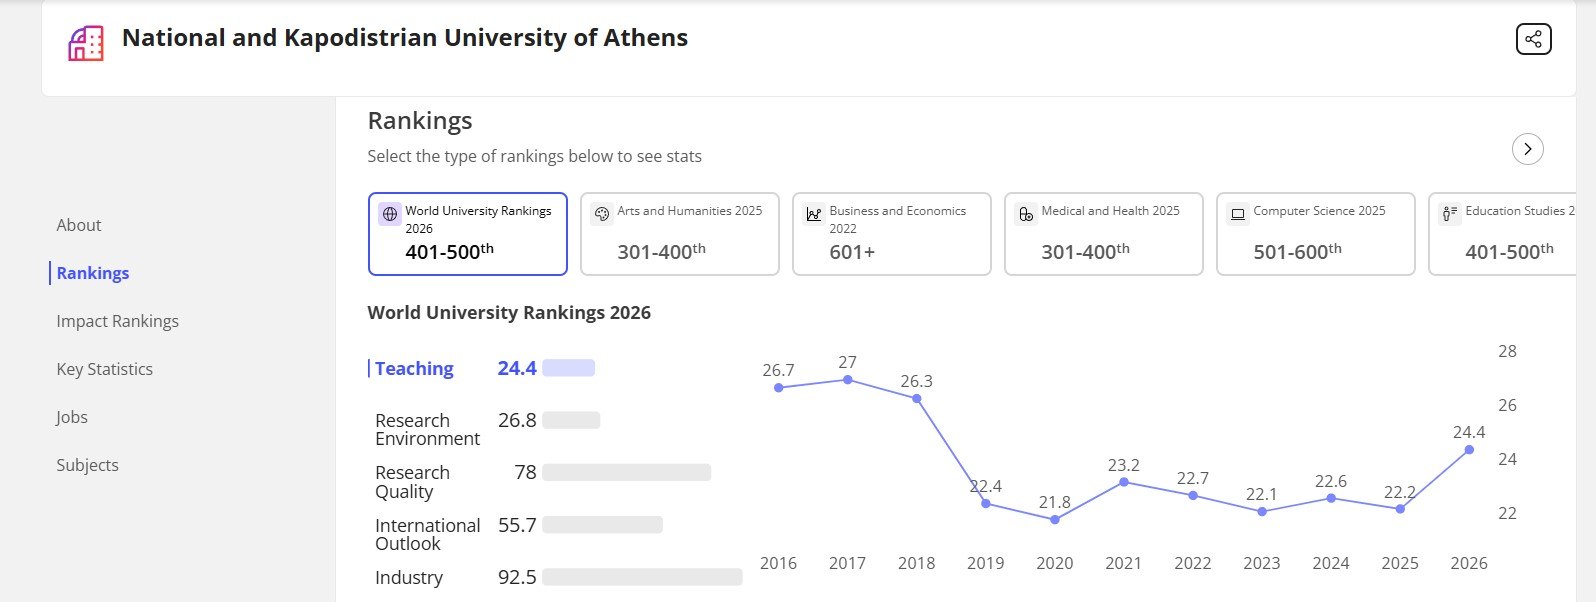Click the globe icon on World University Rankings
1596x602 pixels.
390,214
